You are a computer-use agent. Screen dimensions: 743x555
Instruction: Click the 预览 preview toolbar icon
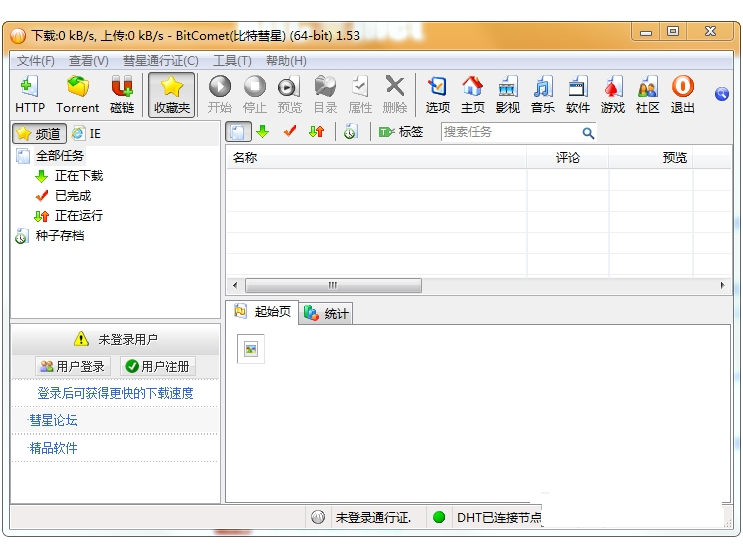coord(290,94)
